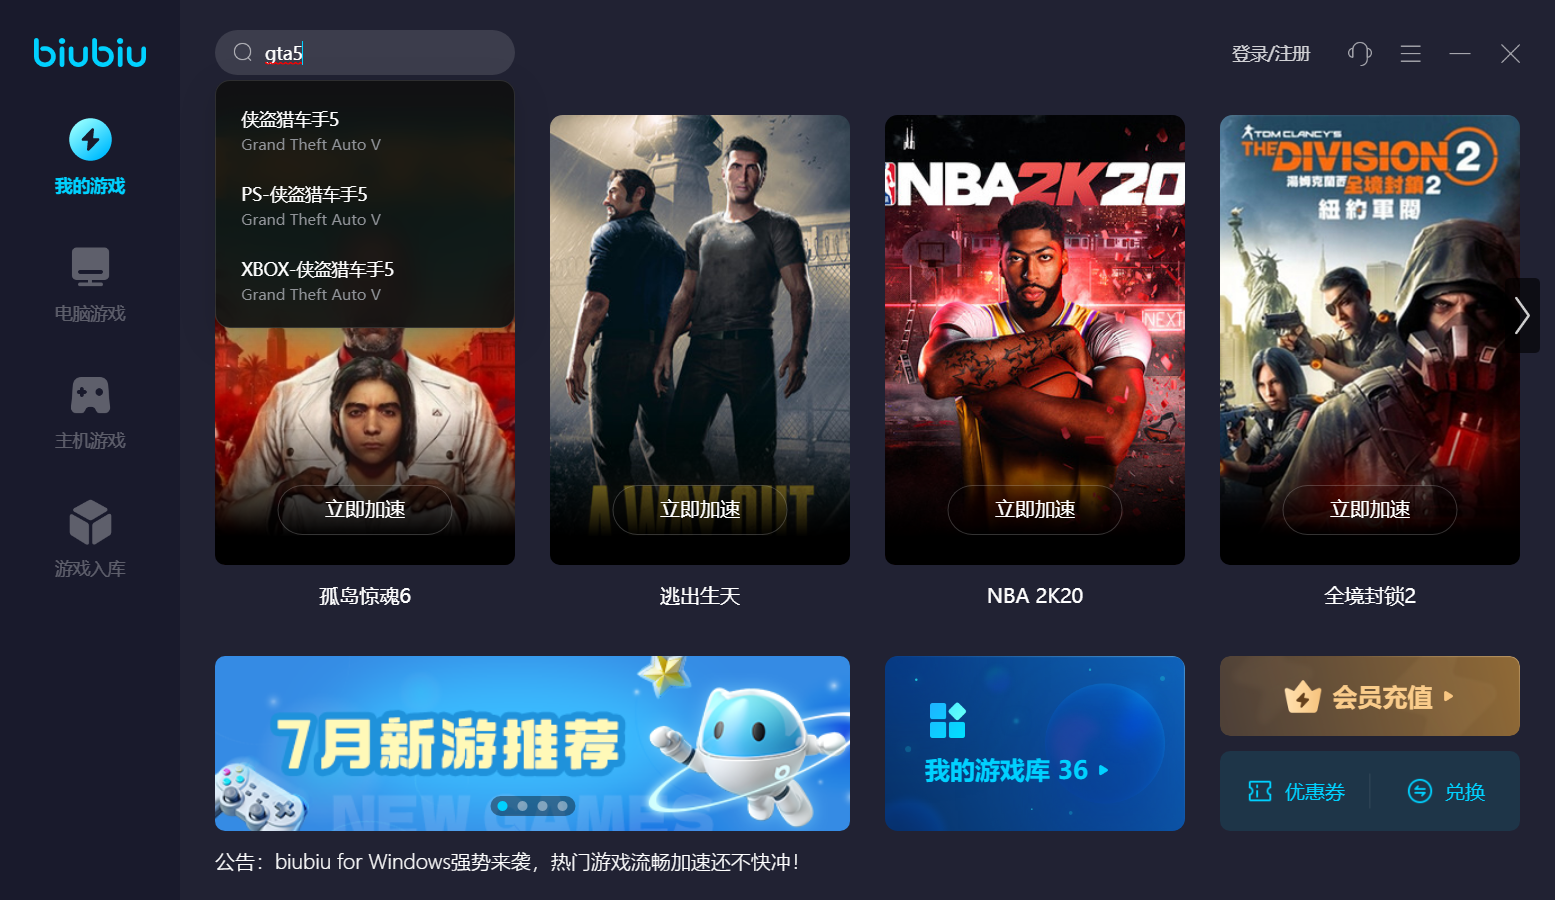Open the 我的游戏 lightning sidebar icon

point(90,140)
